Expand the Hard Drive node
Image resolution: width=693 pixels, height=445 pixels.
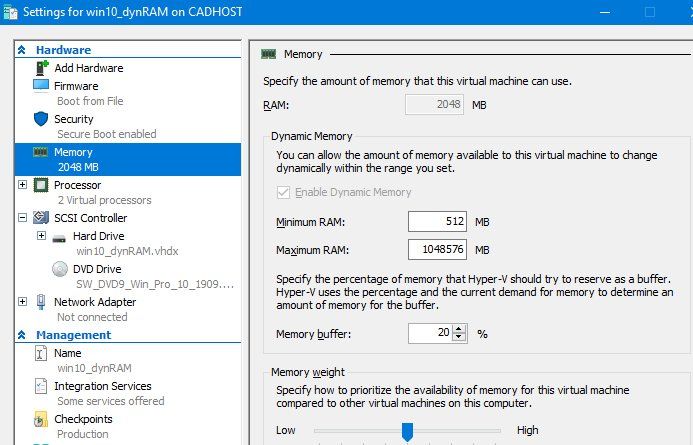pyautogui.click(x=41, y=236)
